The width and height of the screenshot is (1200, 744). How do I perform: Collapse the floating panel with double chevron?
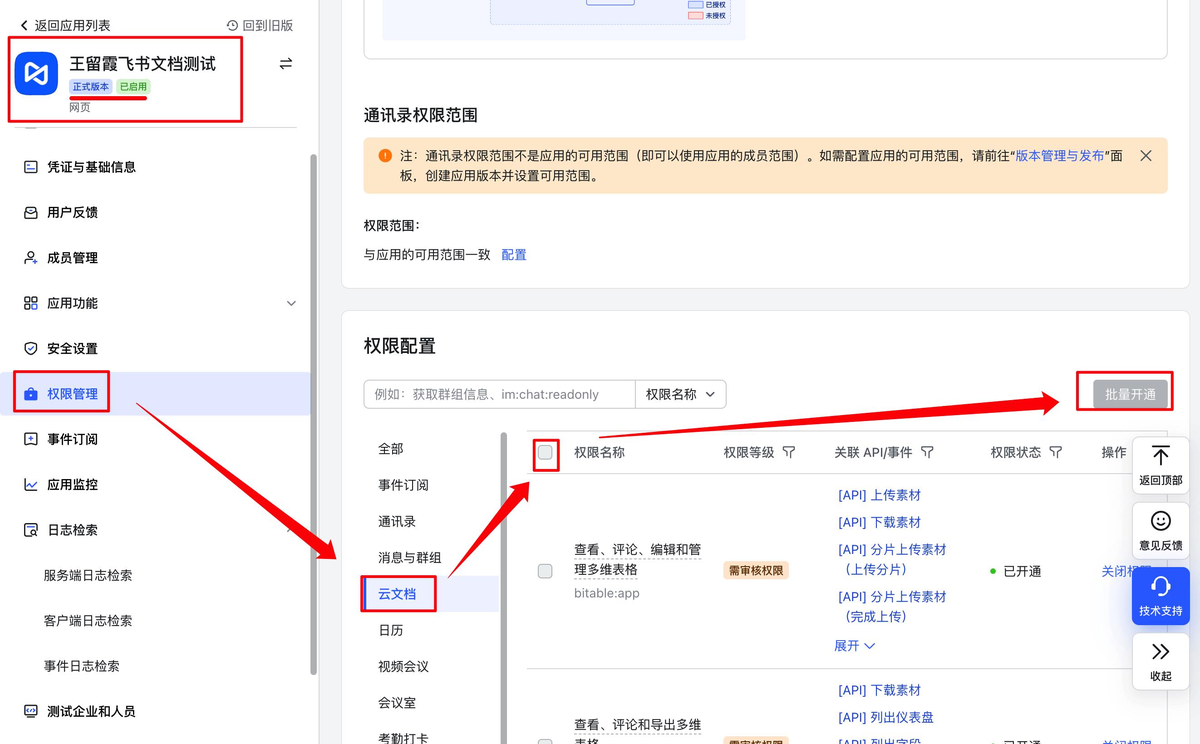[1160, 652]
